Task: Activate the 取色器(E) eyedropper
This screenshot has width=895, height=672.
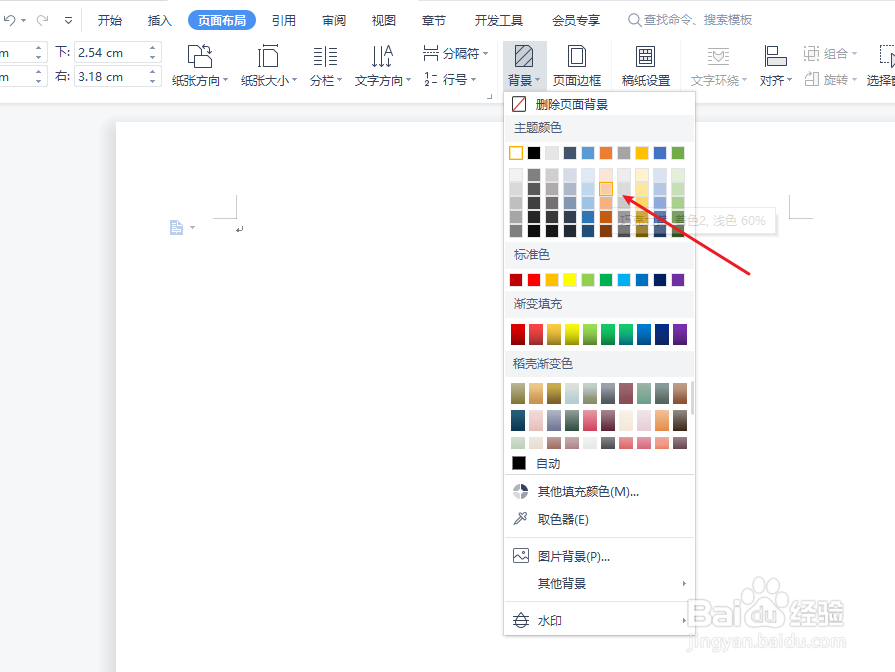Action: (x=599, y=519)
